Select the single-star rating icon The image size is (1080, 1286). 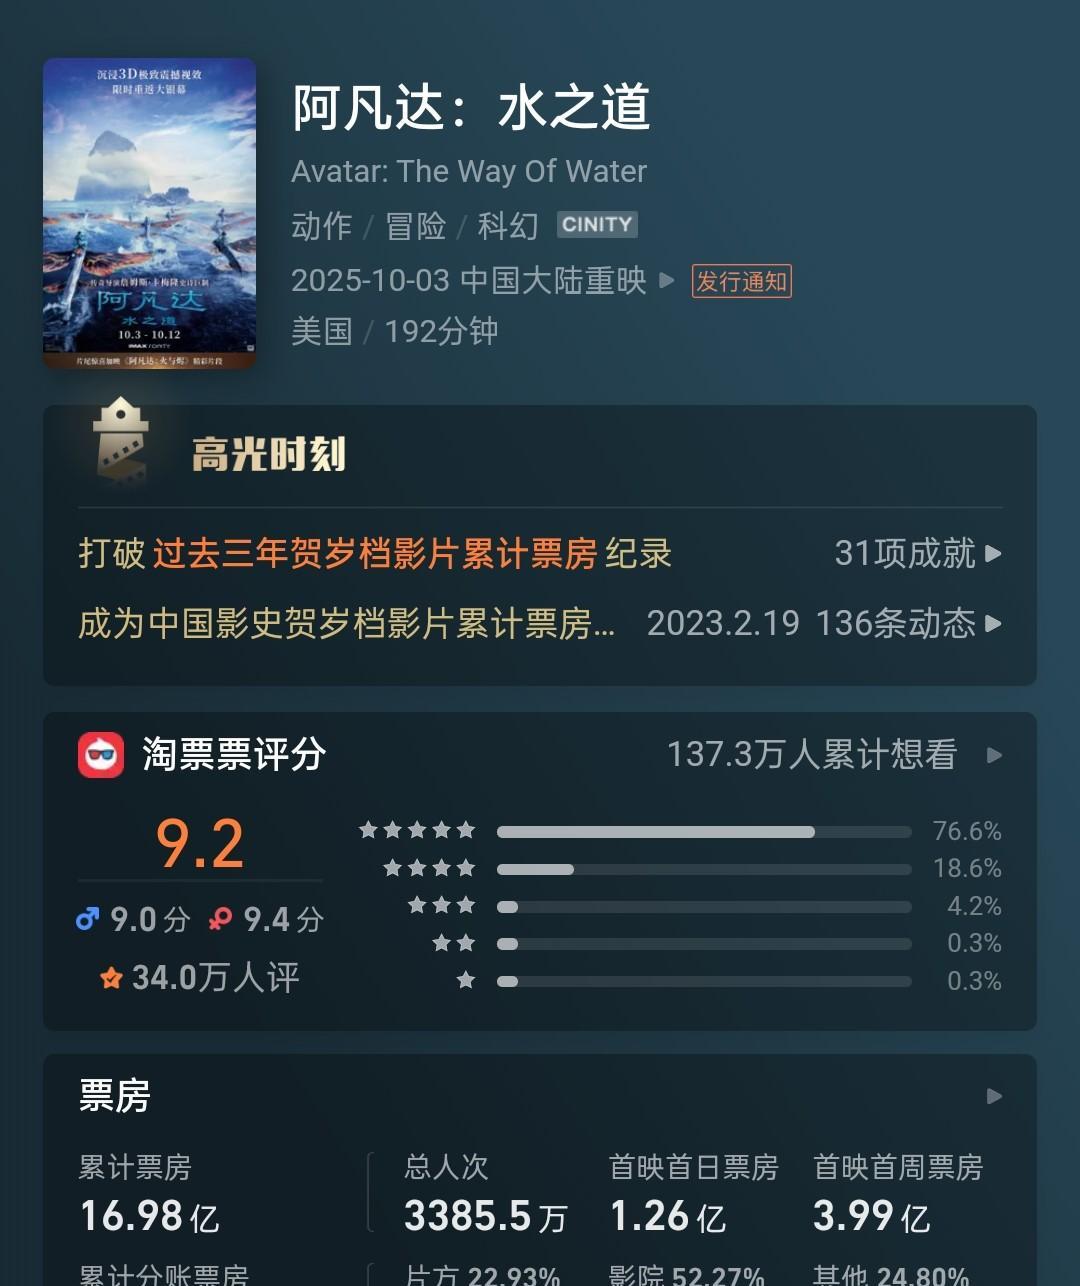[465, 980]
